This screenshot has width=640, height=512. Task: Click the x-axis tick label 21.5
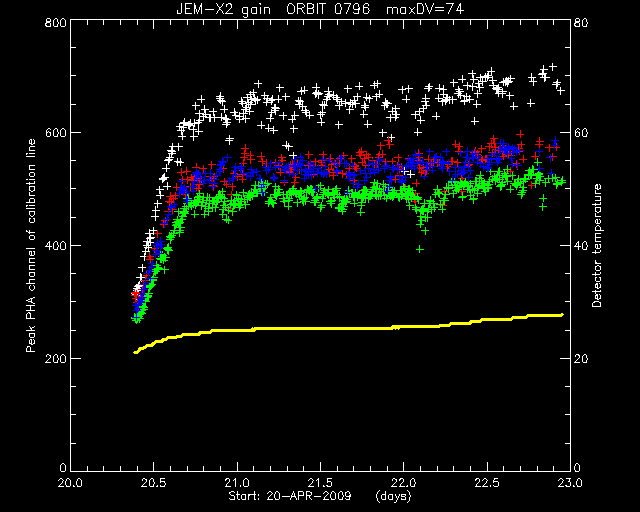320,483
